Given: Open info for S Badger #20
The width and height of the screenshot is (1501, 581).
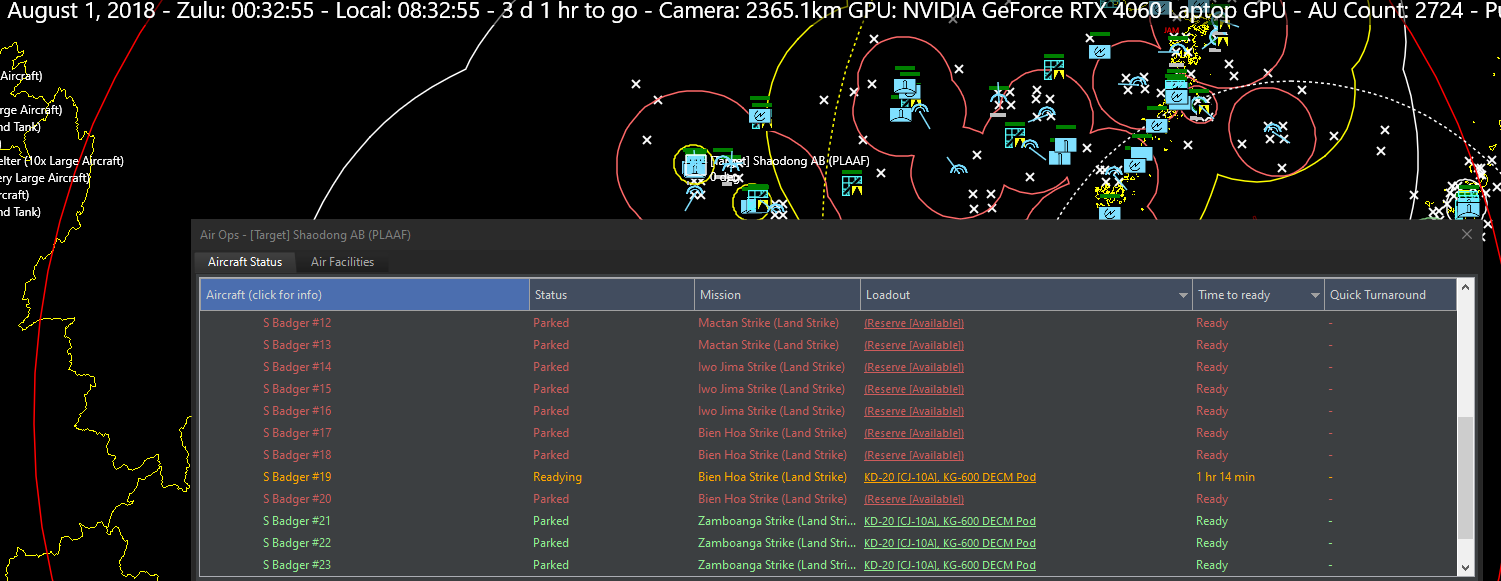Looking at the screenshot, I should point(297,499).
